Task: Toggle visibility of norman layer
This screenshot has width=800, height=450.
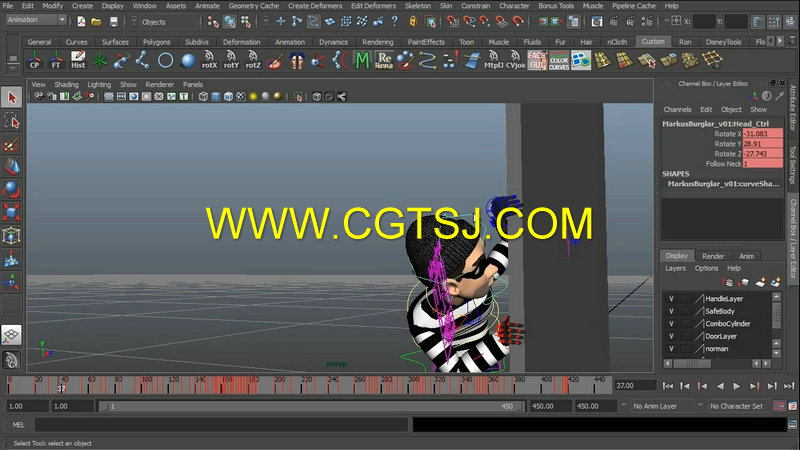Action: click(x=671, y=349)
